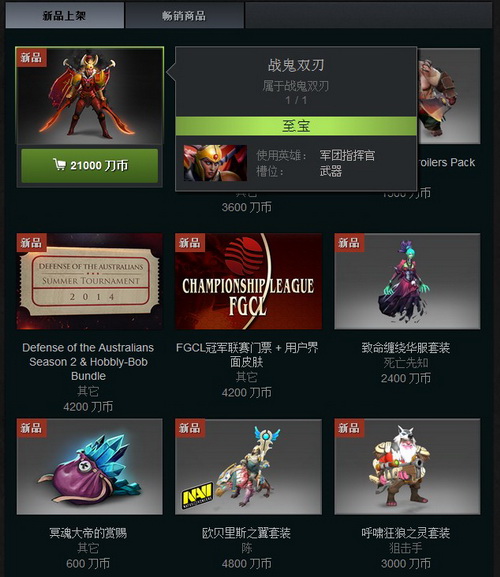Click 新品 badge on Sniper set
This screenshot has width=500, height=577.
[x=349, y=428]
